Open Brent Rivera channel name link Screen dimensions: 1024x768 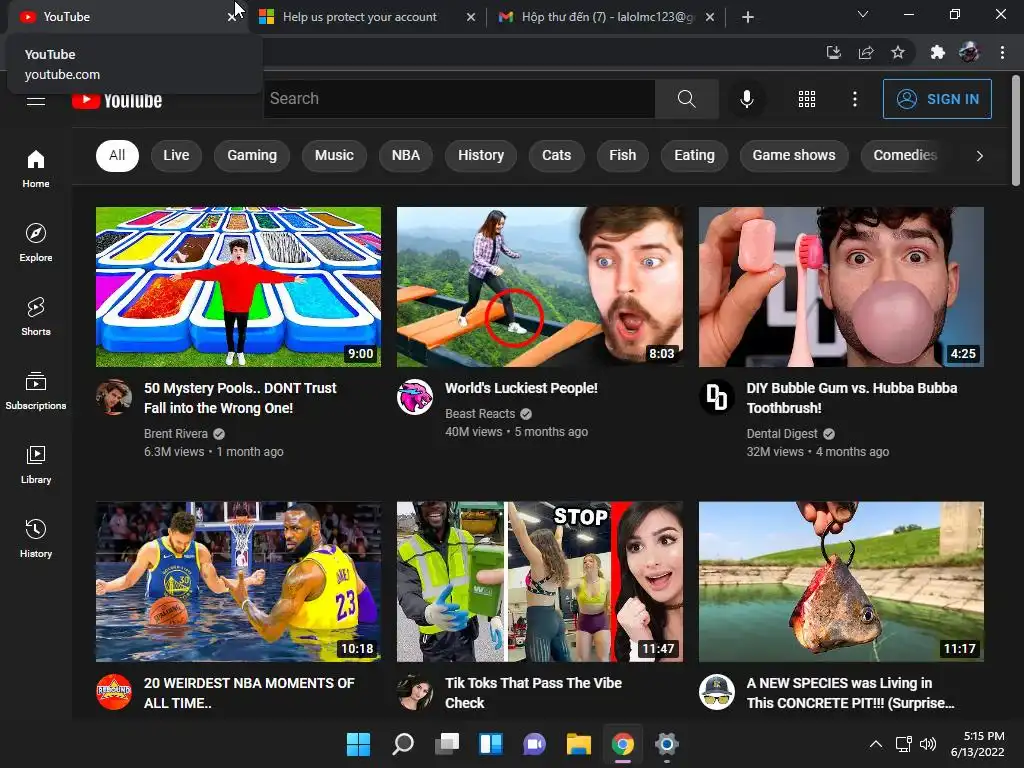pos(176,434)
